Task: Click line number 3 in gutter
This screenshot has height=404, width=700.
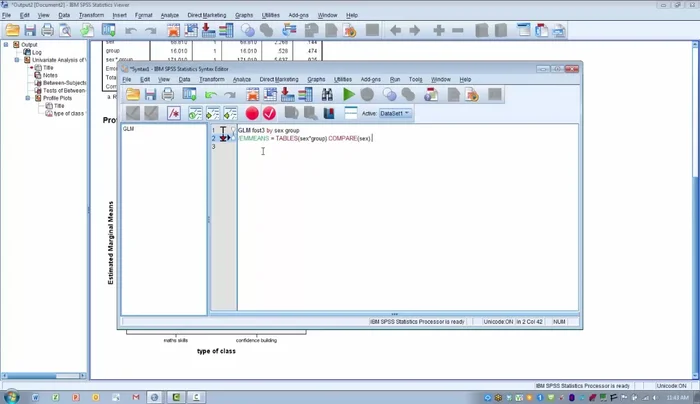Action: [213, 146]
